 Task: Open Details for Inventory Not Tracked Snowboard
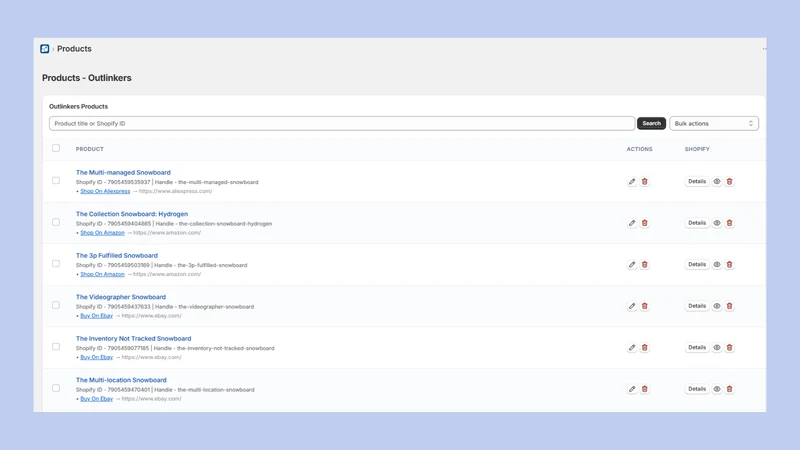[x=697, y=347]
